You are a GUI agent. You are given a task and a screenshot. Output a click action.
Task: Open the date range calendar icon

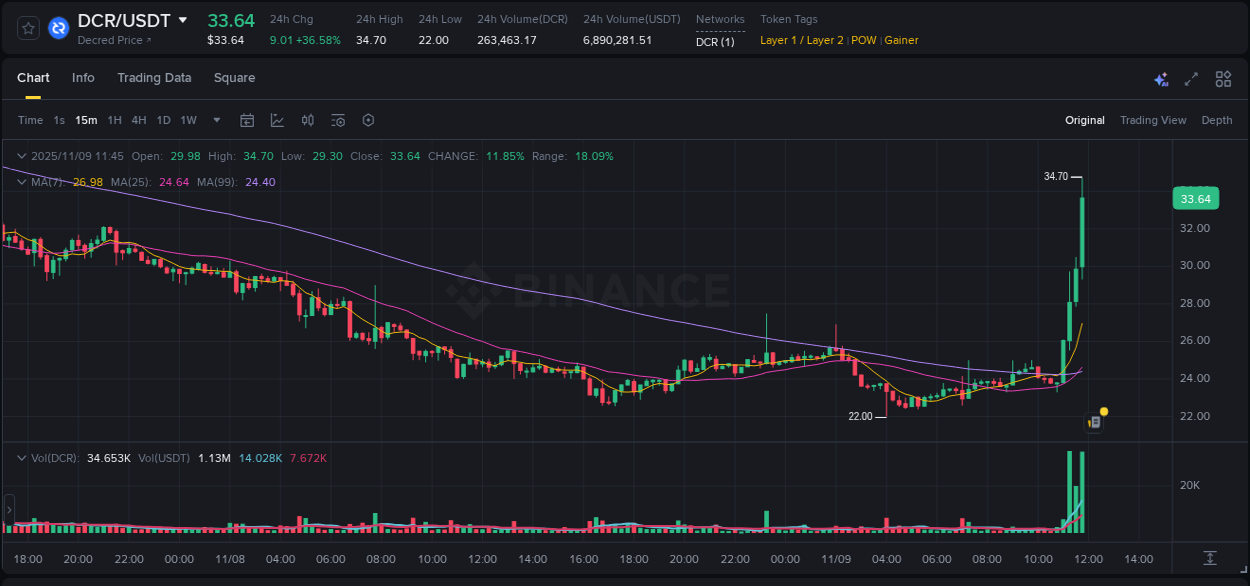(247, 120)
